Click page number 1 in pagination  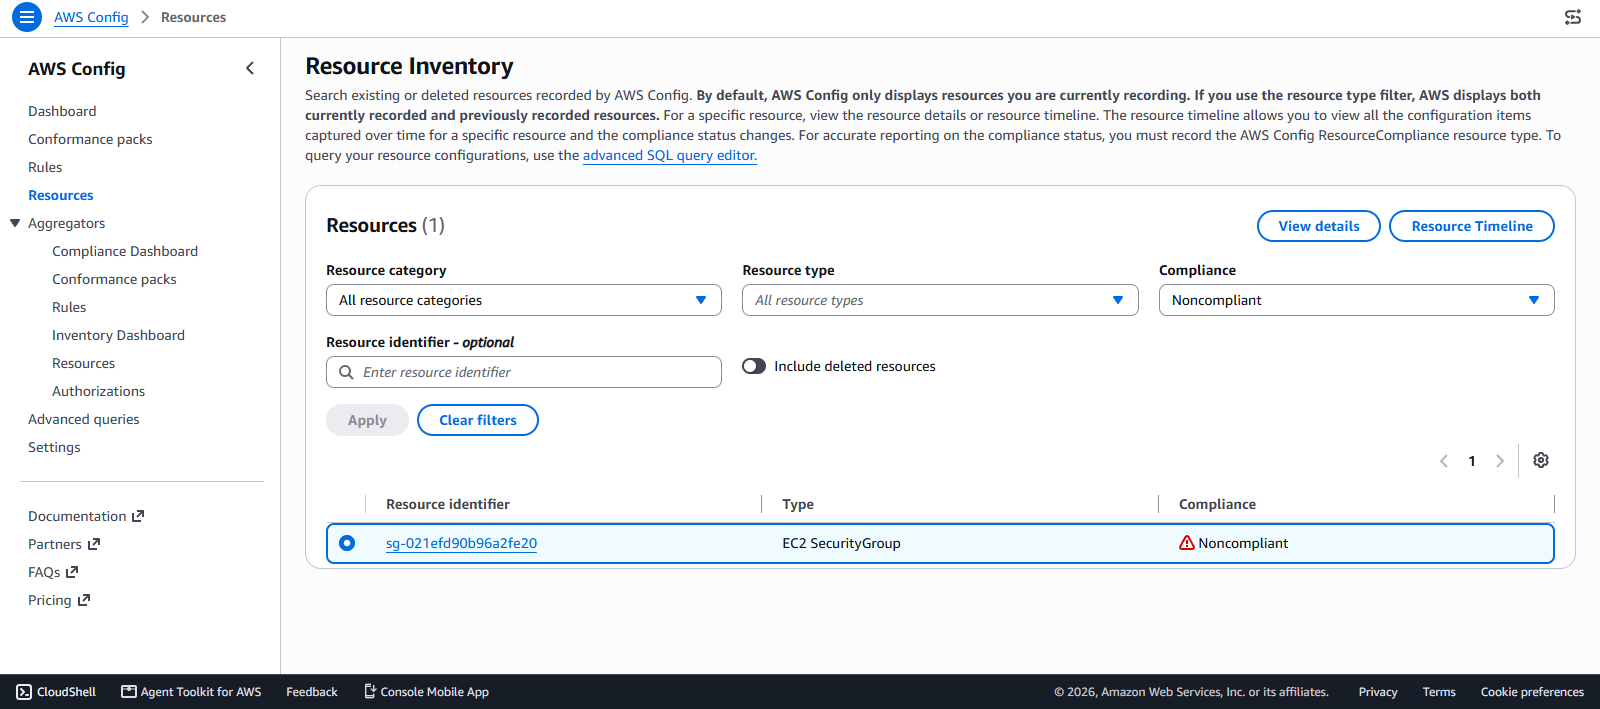[x=1472, y=461]
